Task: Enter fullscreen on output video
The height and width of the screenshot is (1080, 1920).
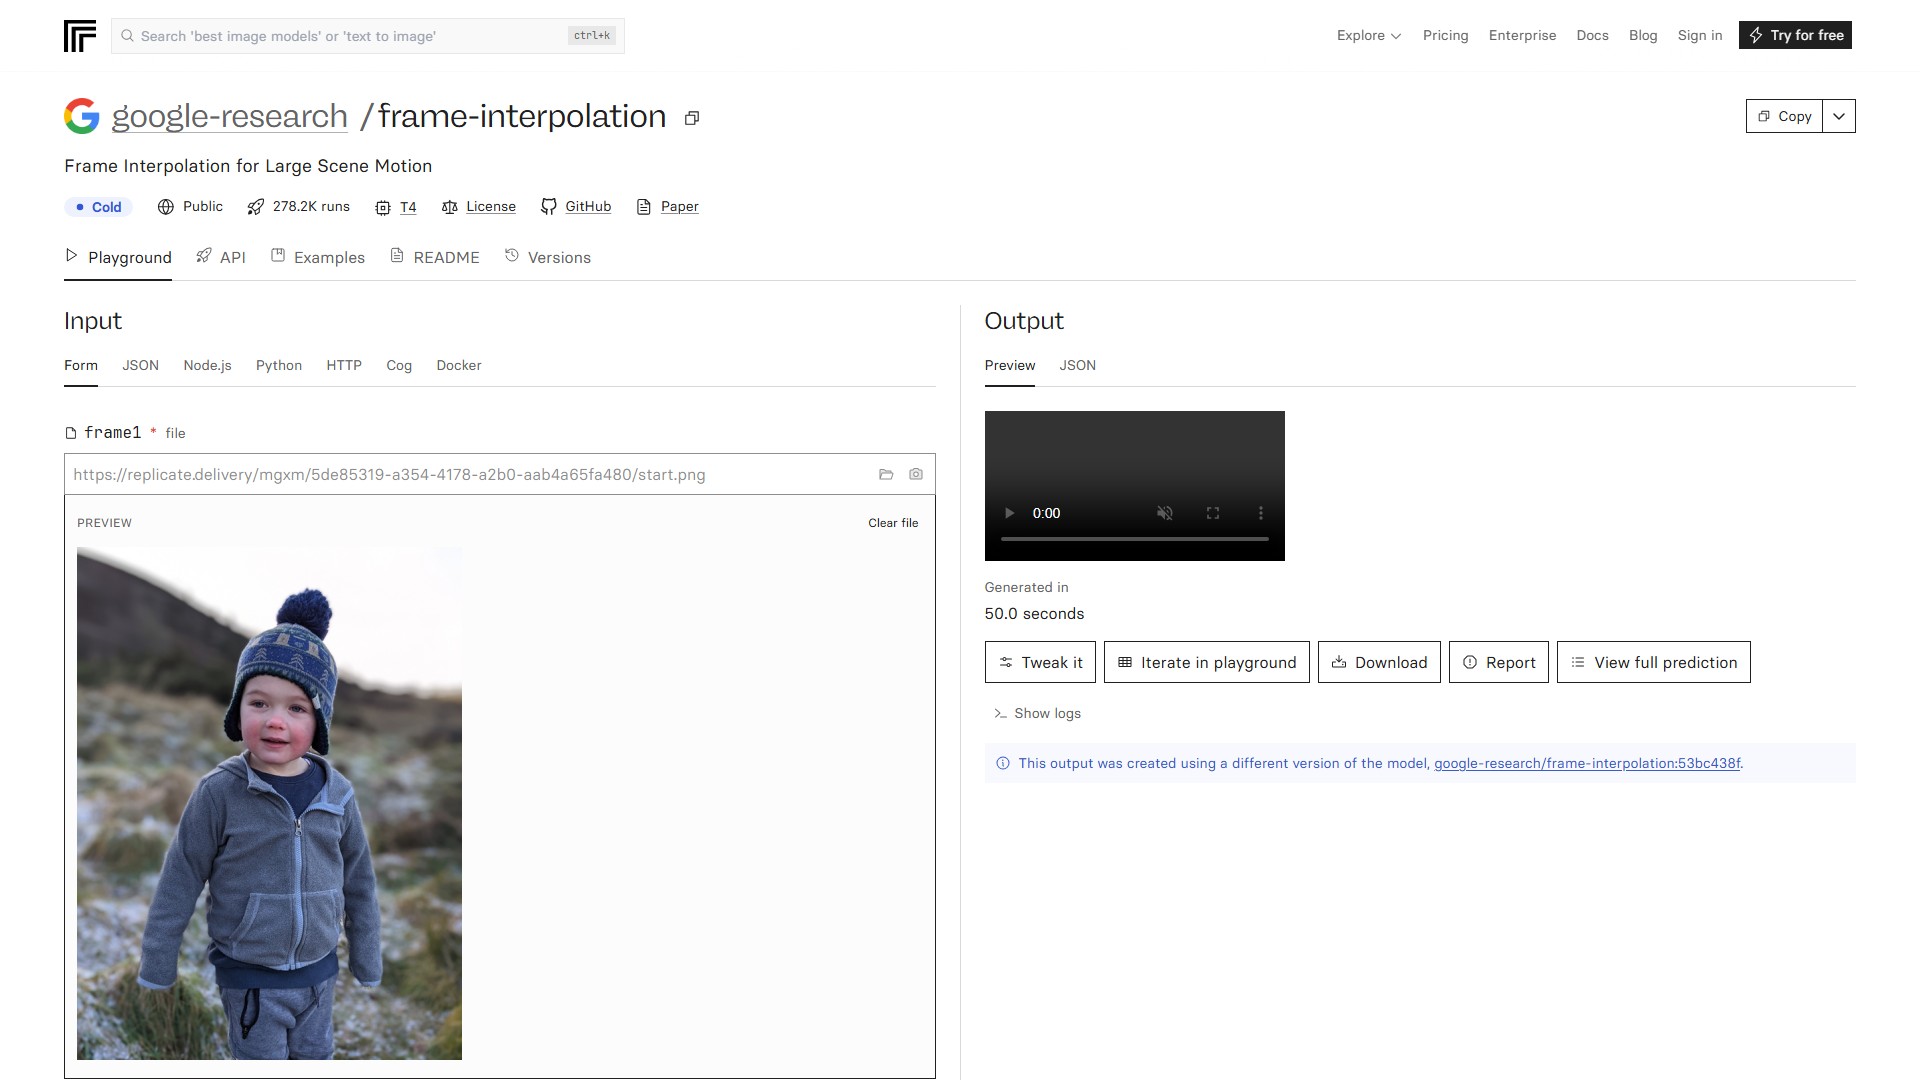Action: pyautogui.click(x=1213, y=513)
